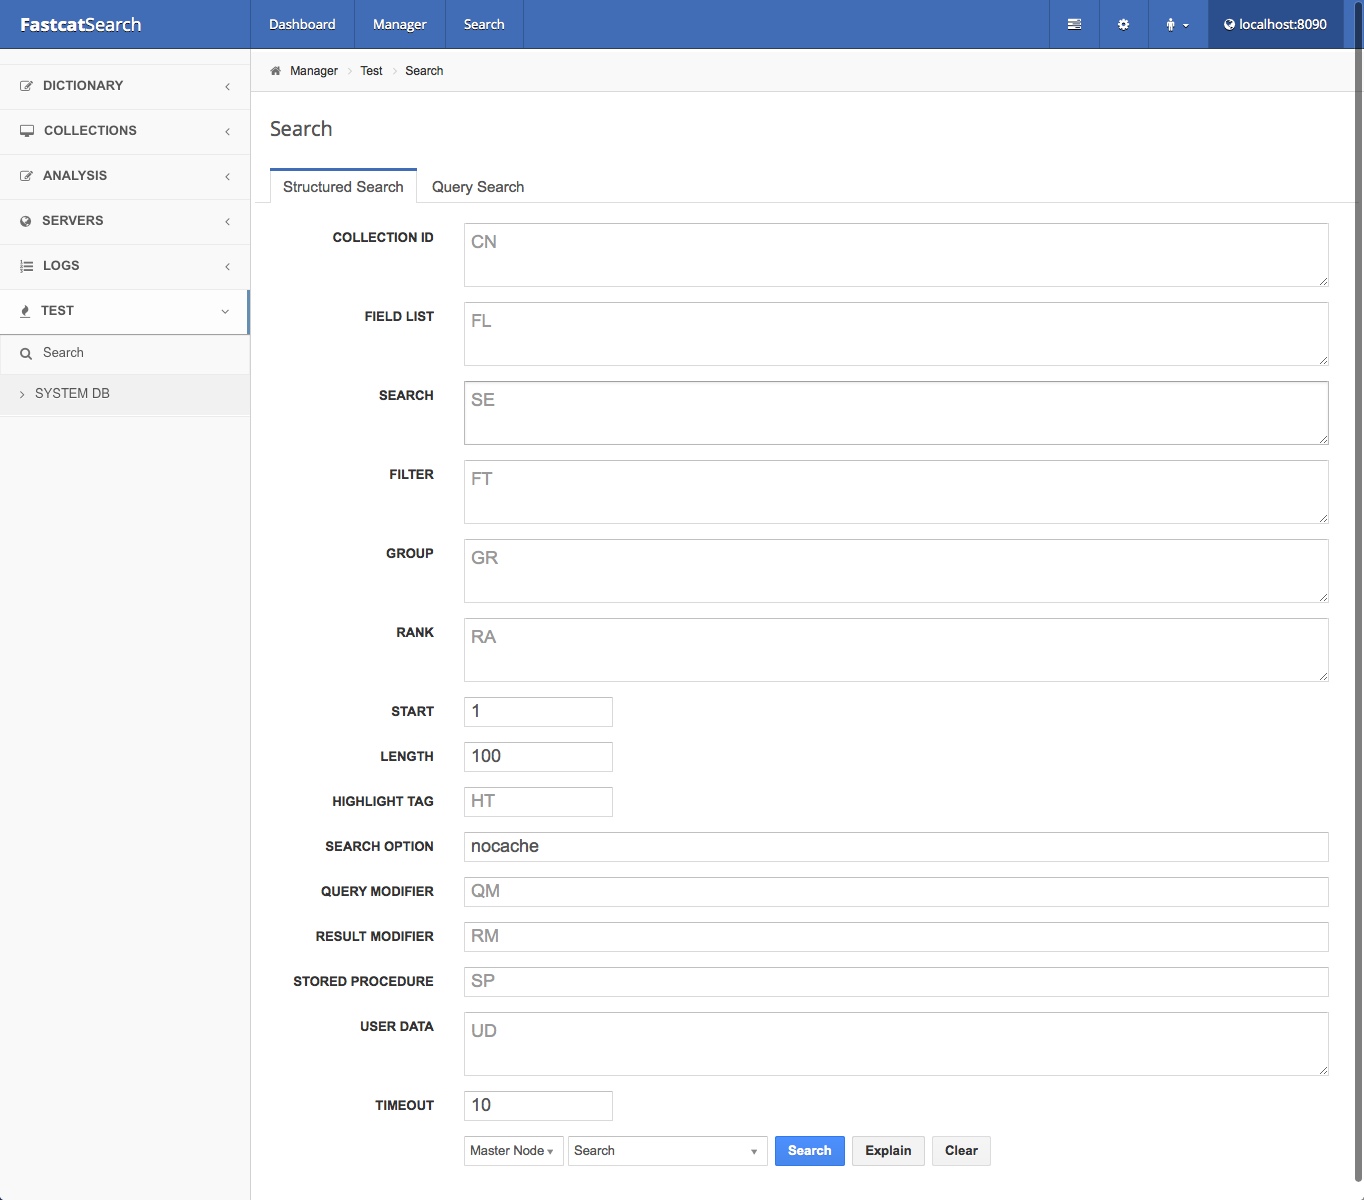Focus the COLLECTION ID text area
Image resolution: width=1364 pixels, height=1200 pixels.
[896, 255]
